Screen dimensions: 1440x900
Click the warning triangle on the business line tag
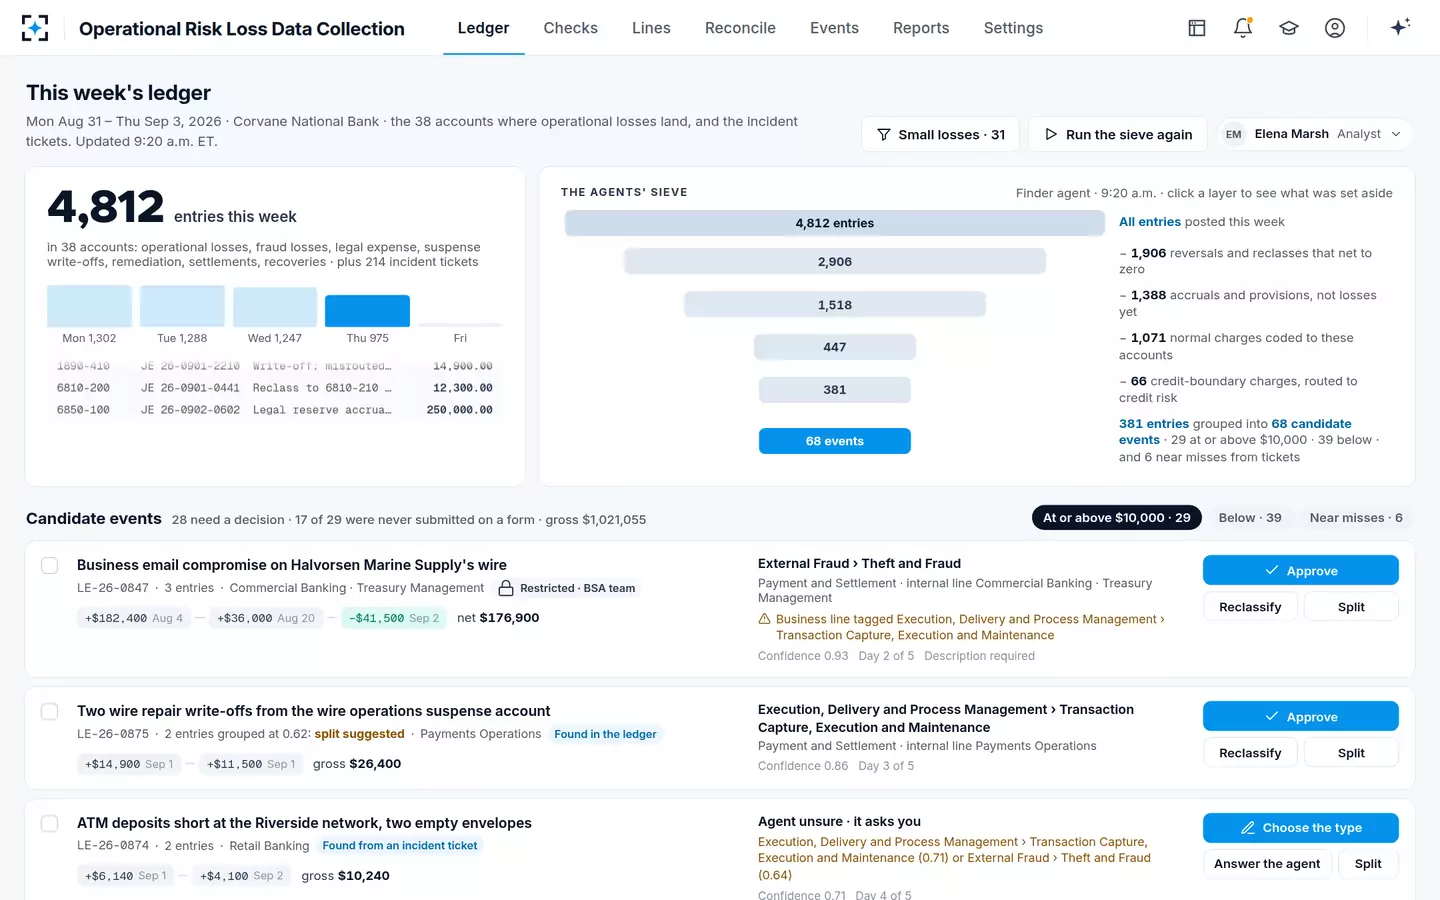coord(765,619)
